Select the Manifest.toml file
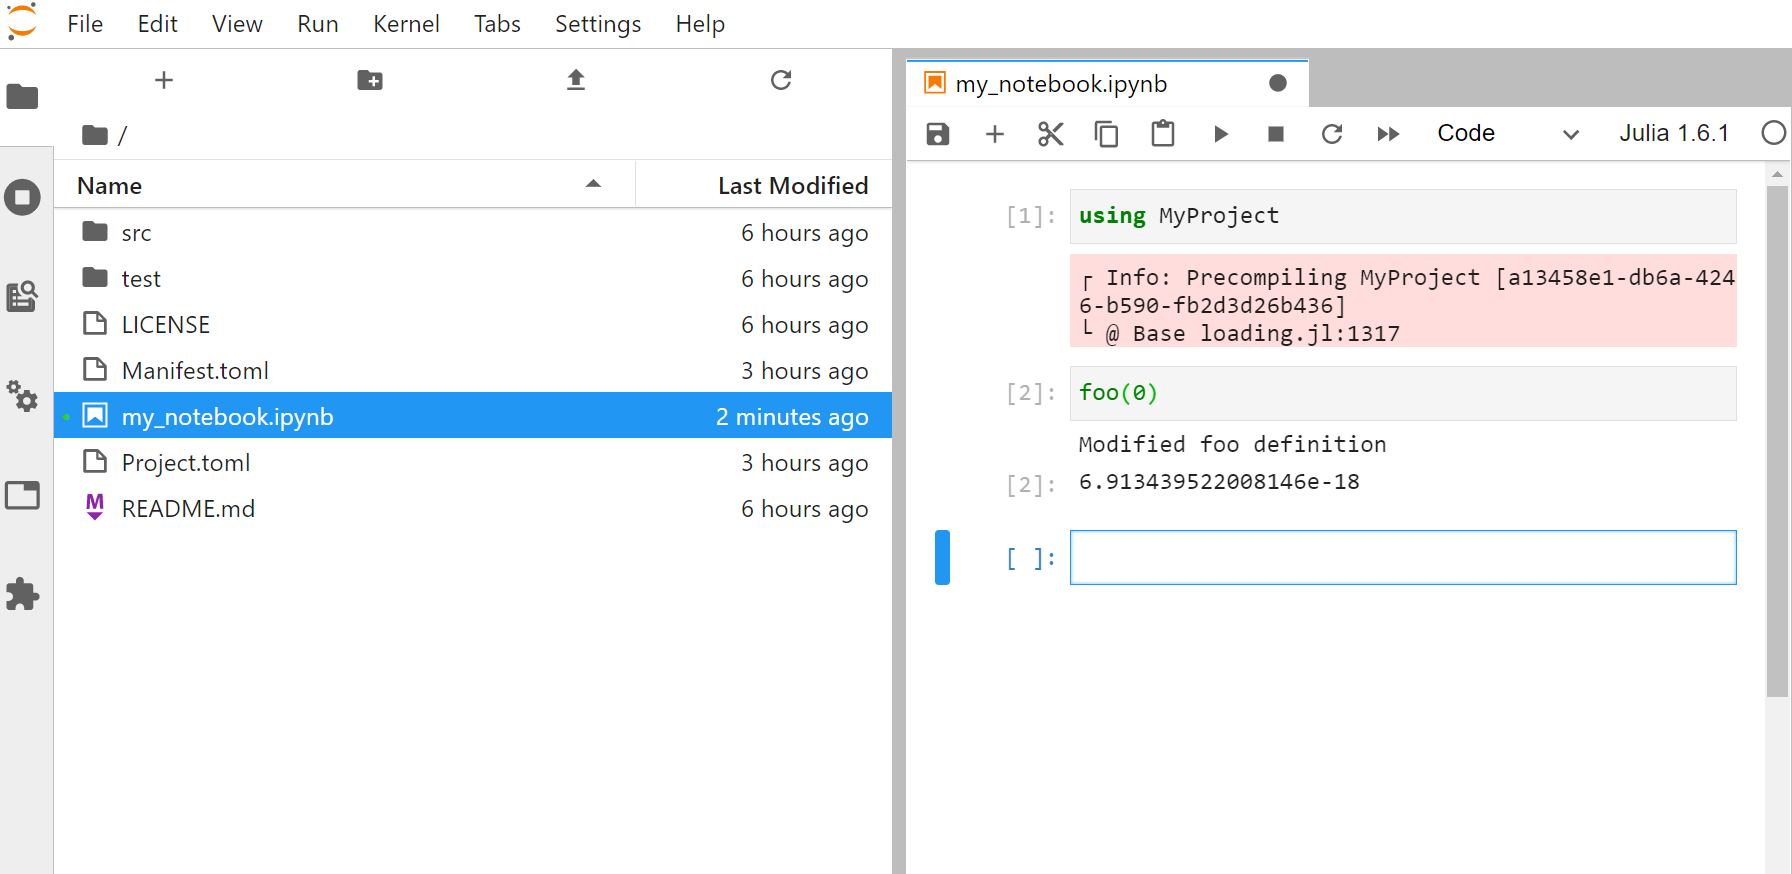 coord(195,371)
